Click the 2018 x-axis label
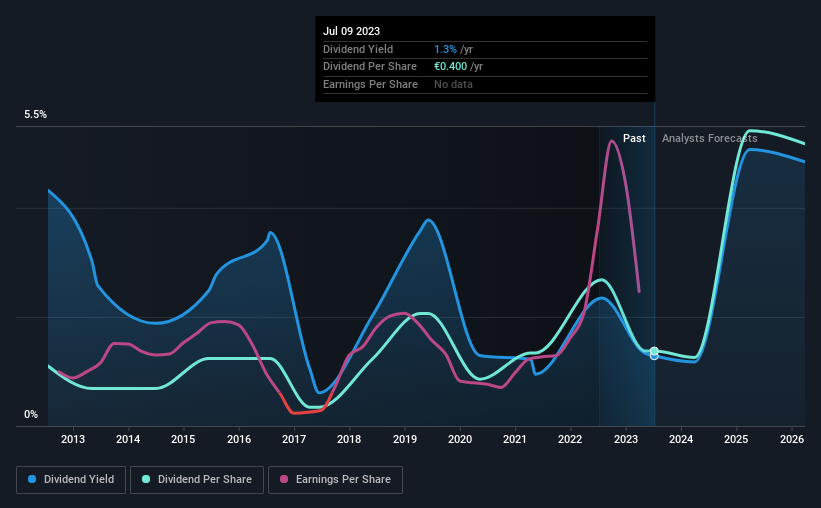 [349, 439]
